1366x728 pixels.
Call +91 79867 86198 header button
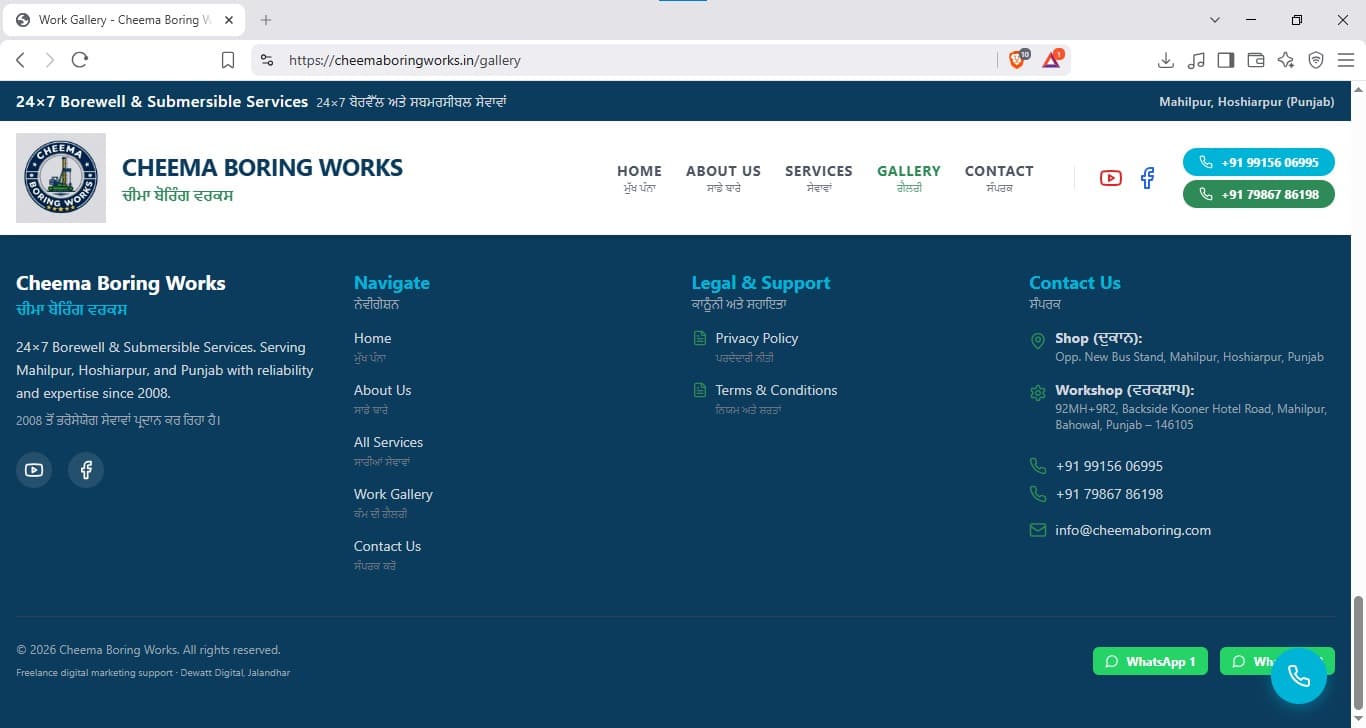click(x=1259, y=194)
